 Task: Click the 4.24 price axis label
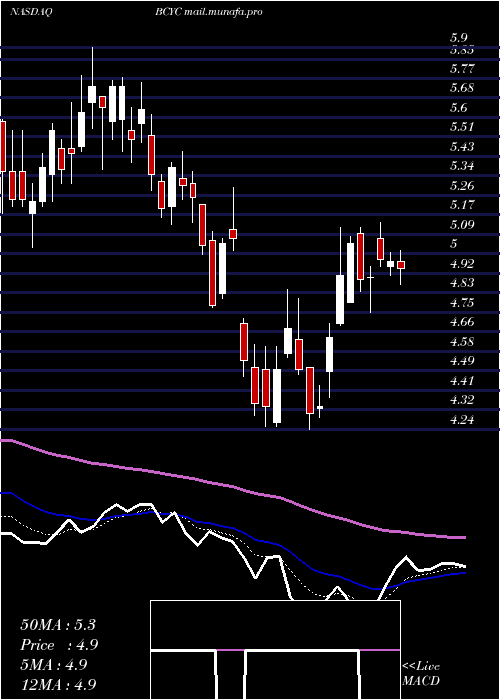(462, 419)
